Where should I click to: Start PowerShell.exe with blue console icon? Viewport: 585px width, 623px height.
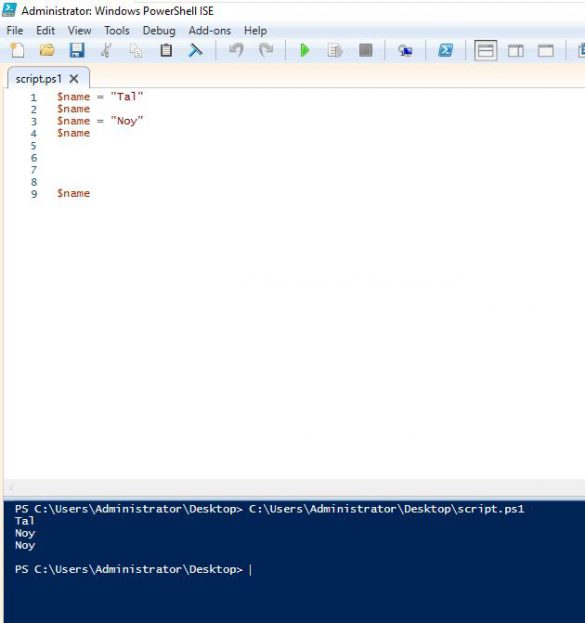coord(445,50)
